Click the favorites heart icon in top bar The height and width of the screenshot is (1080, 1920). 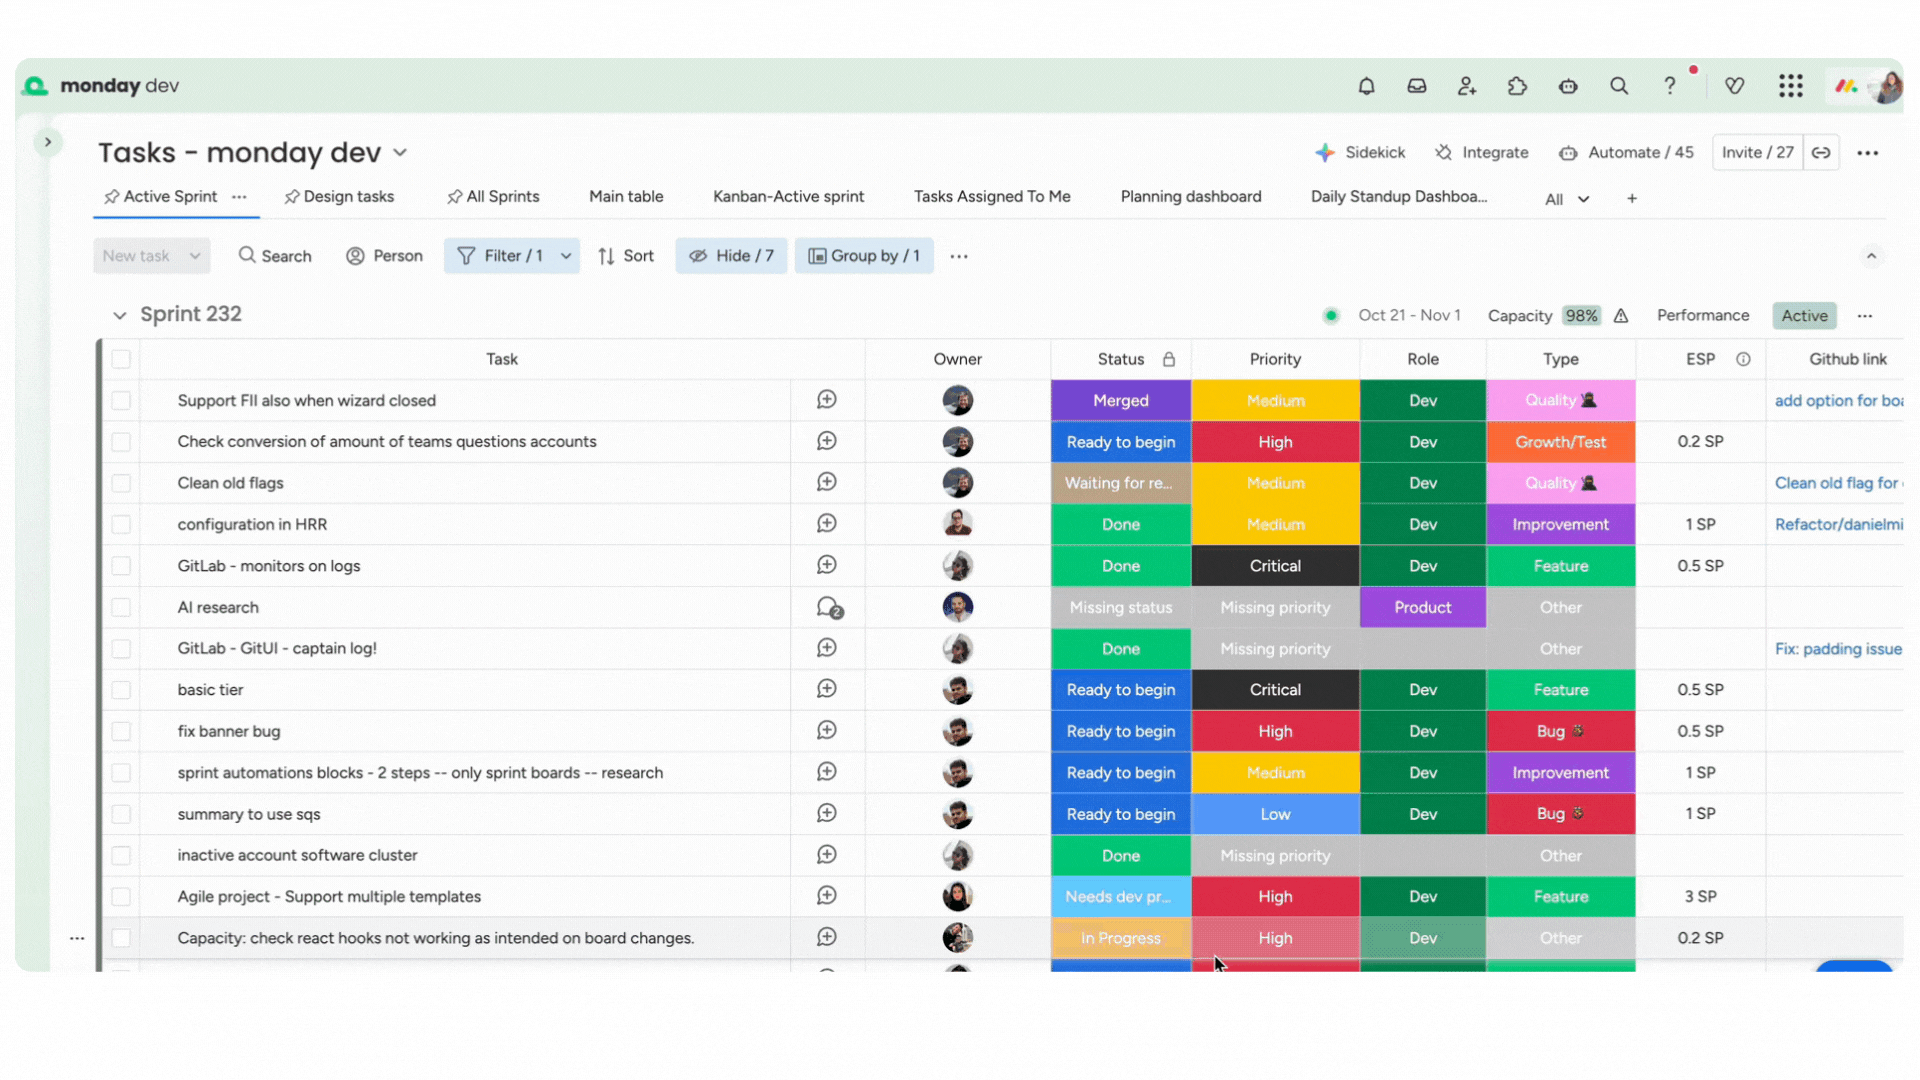[1735, 86]
